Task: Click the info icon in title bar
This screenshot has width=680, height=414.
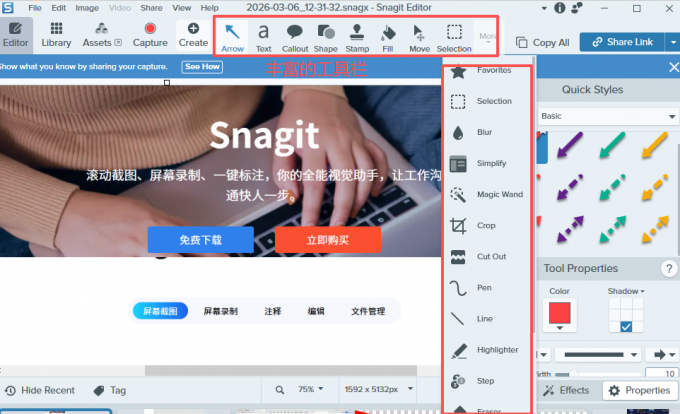Action: point(559,8)
